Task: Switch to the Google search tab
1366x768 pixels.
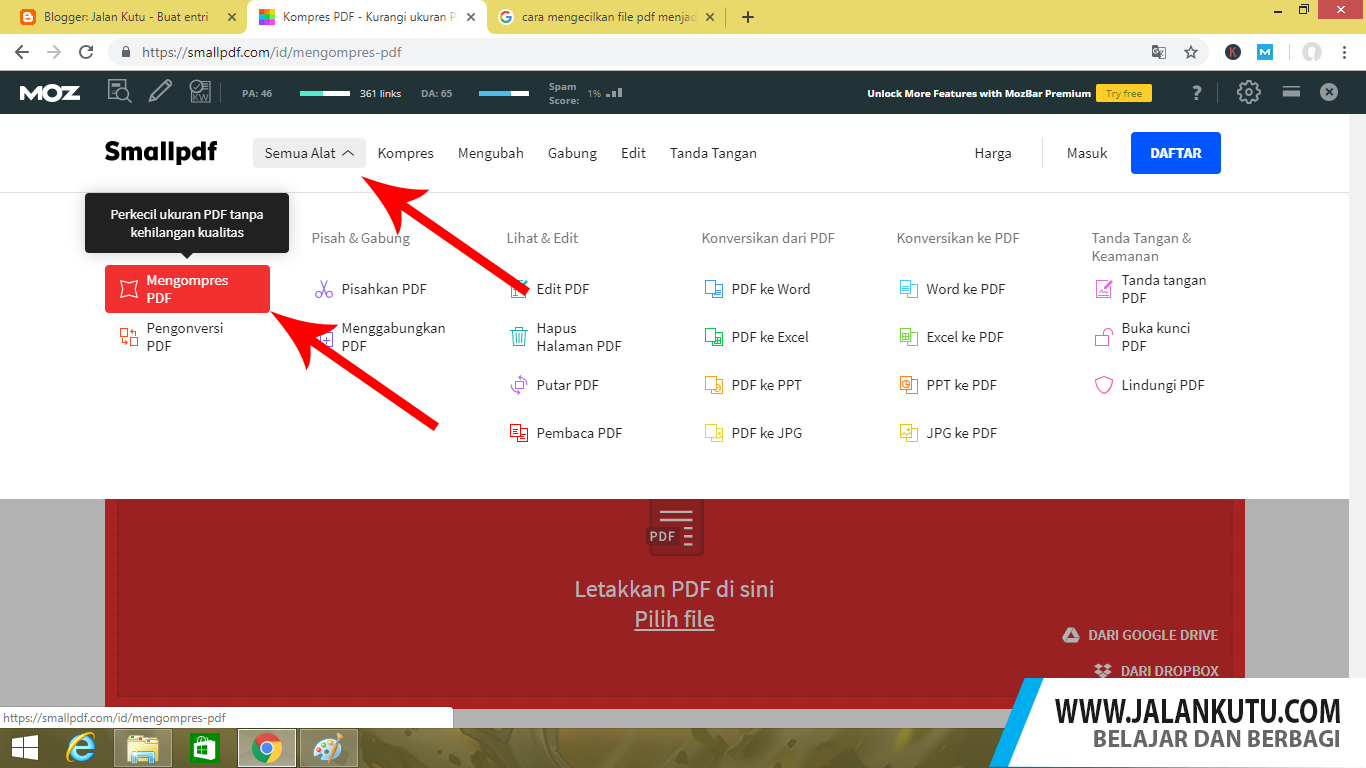Action: coord(606,17)
